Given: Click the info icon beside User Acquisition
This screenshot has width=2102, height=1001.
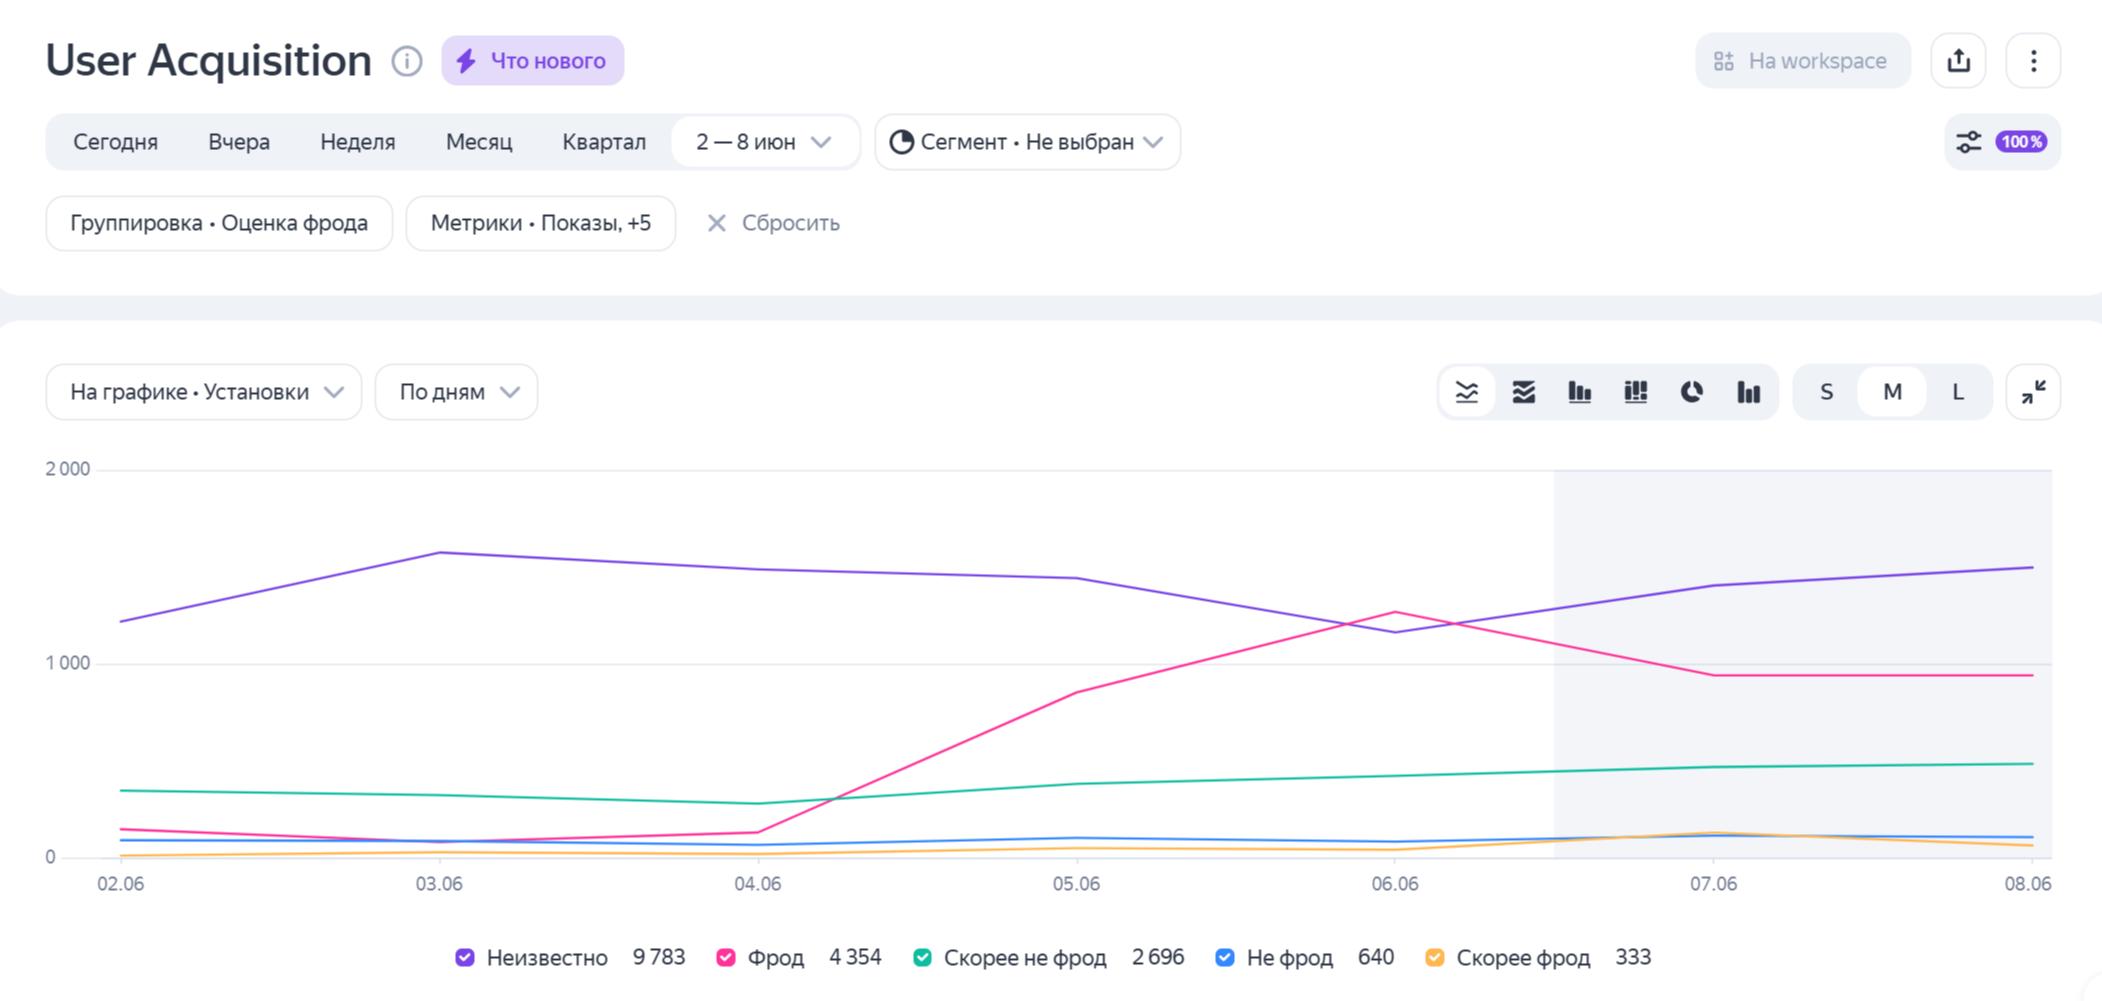Looking at the screenshot, I should point(406,61).
